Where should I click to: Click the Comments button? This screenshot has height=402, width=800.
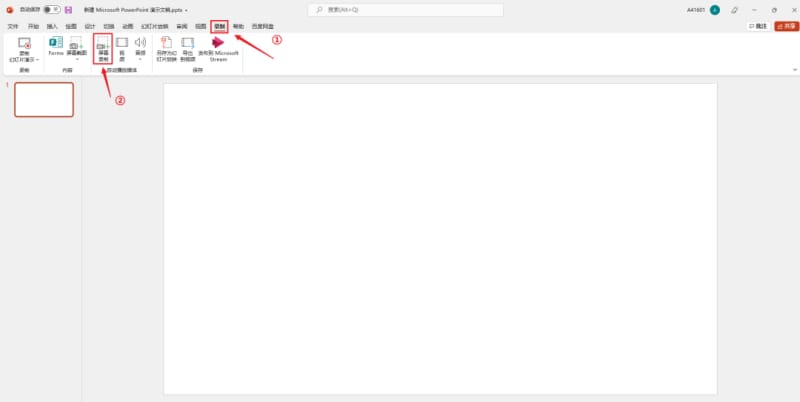(x=758, y=26)
